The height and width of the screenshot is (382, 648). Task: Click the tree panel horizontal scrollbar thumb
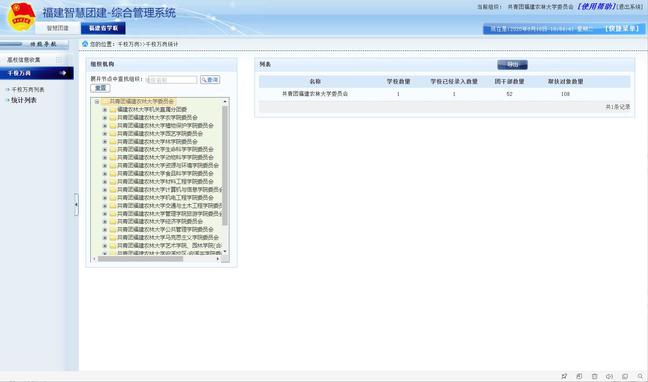pyautogui.click(x=141, y=259)
